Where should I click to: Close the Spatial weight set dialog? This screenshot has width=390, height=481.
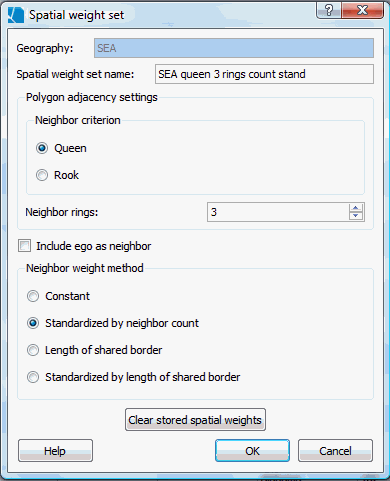pos(362,10)
